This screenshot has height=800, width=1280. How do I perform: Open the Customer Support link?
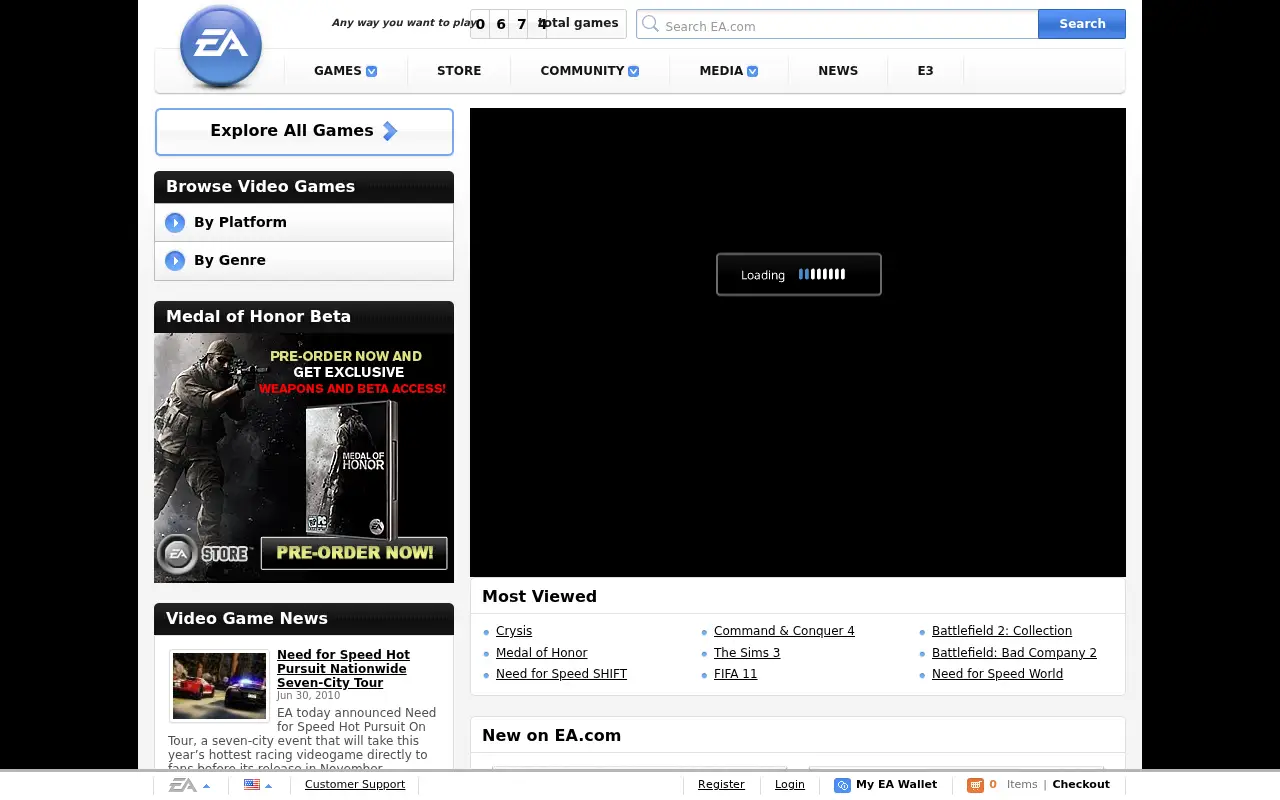[355, 785]
